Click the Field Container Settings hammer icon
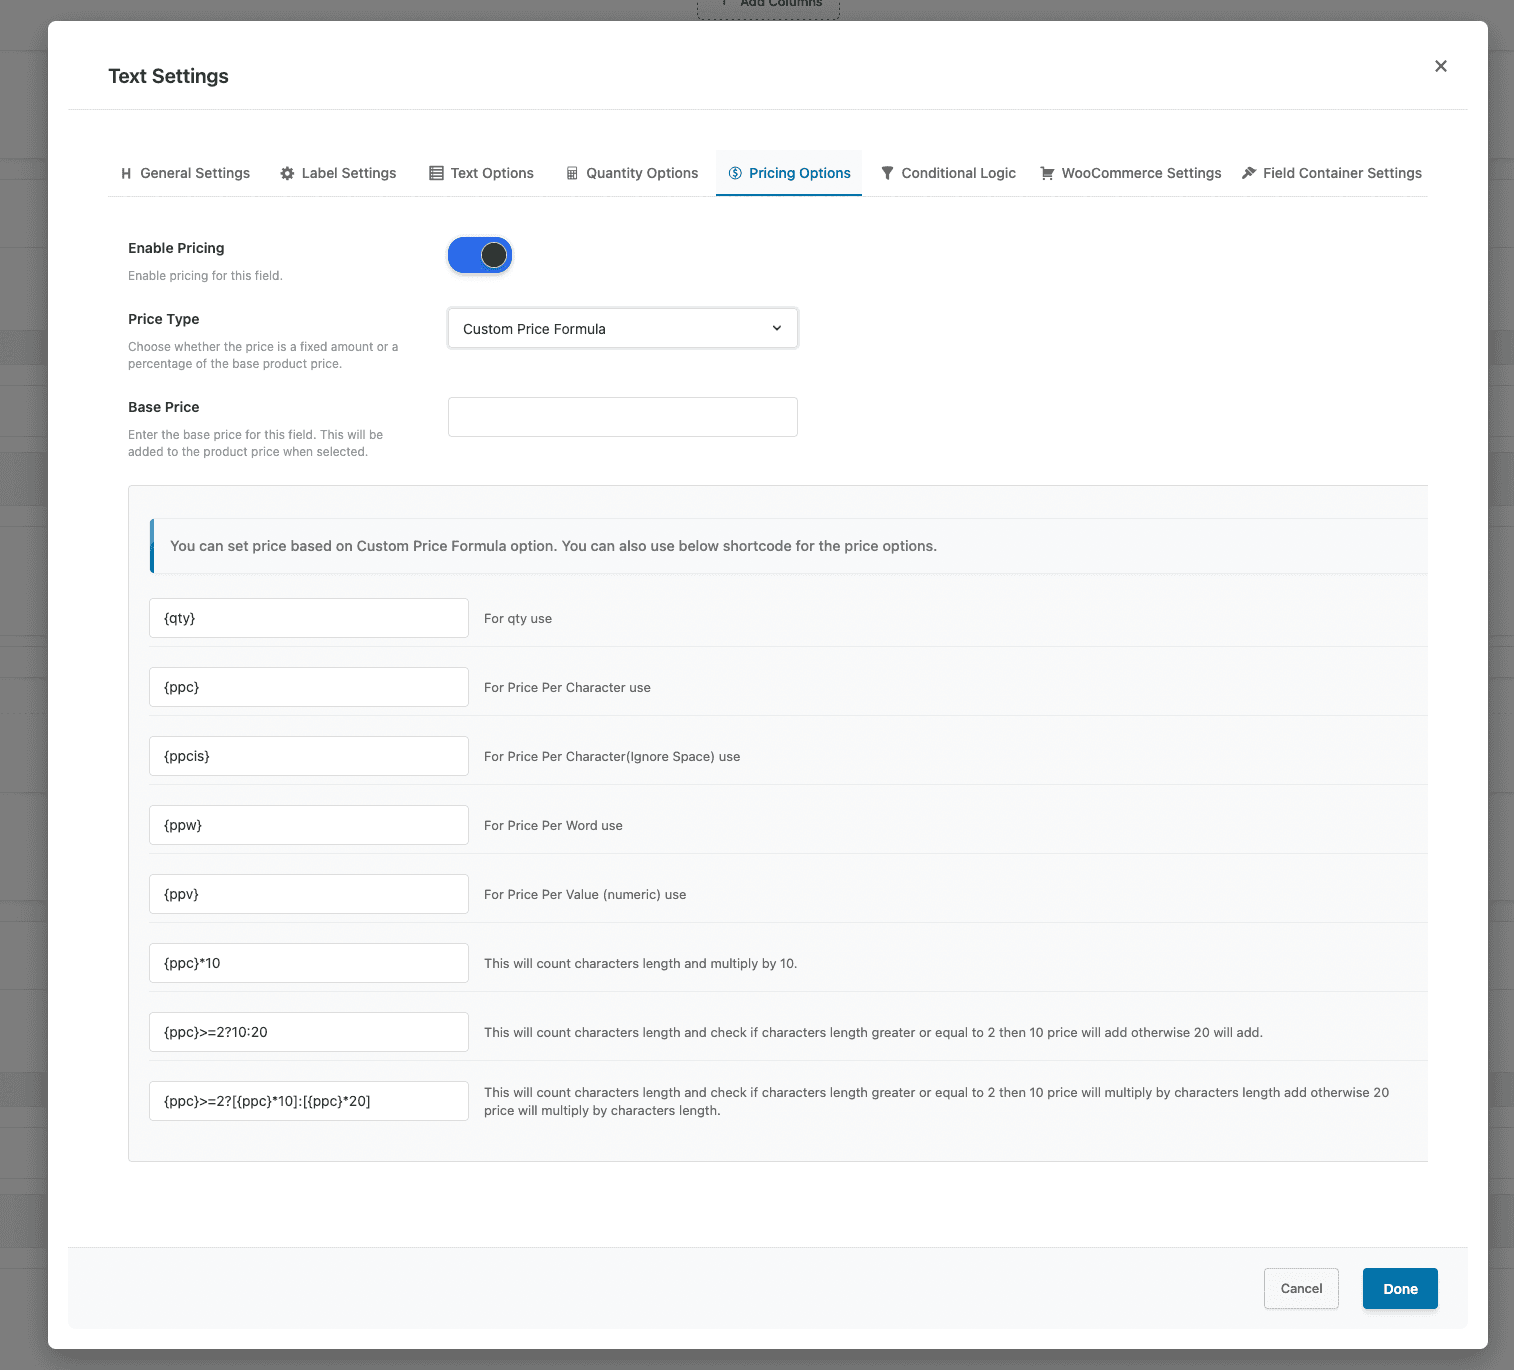This screenshot has width=1514, height=1370. point(1249,173)
